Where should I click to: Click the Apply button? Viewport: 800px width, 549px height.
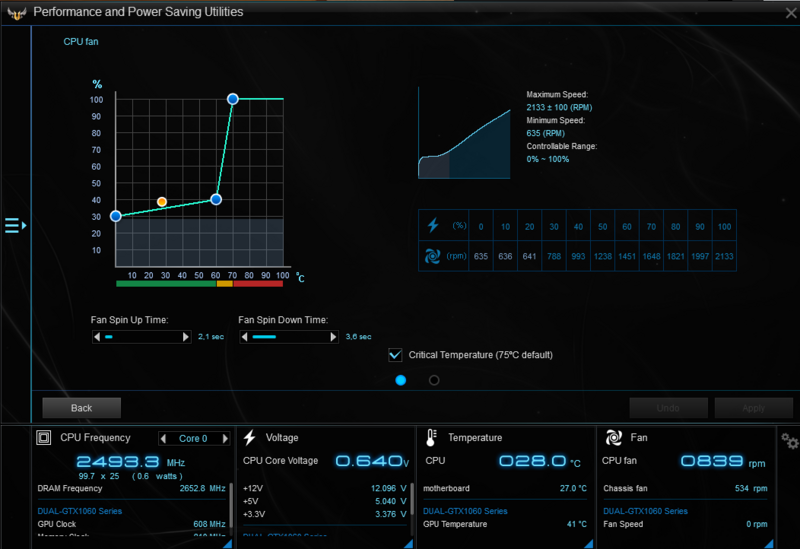[x=753, y=408]
